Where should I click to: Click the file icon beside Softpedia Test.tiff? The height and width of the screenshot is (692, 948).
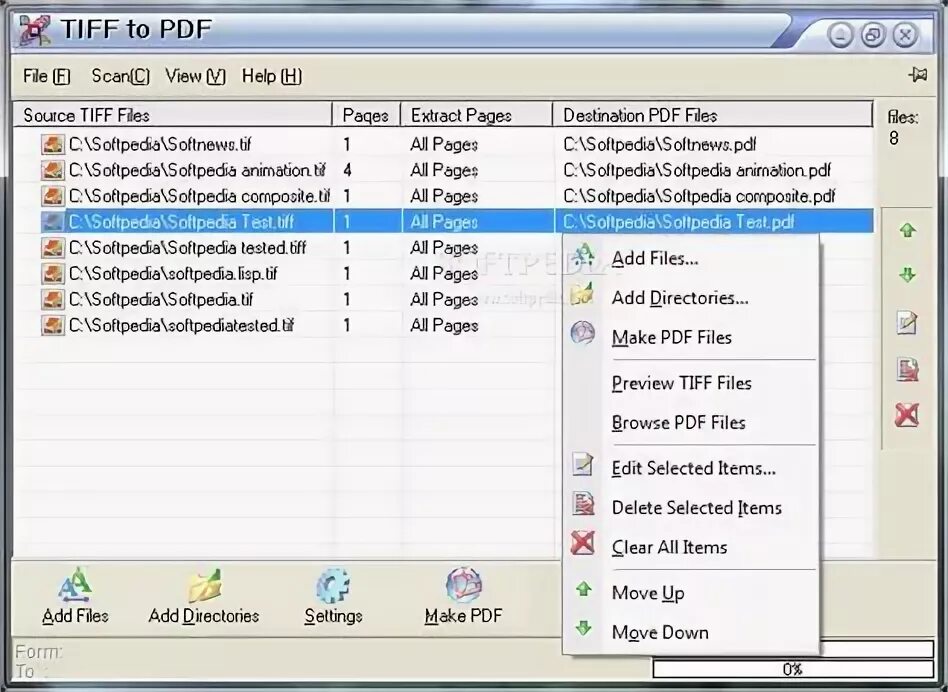click(53, 222)
